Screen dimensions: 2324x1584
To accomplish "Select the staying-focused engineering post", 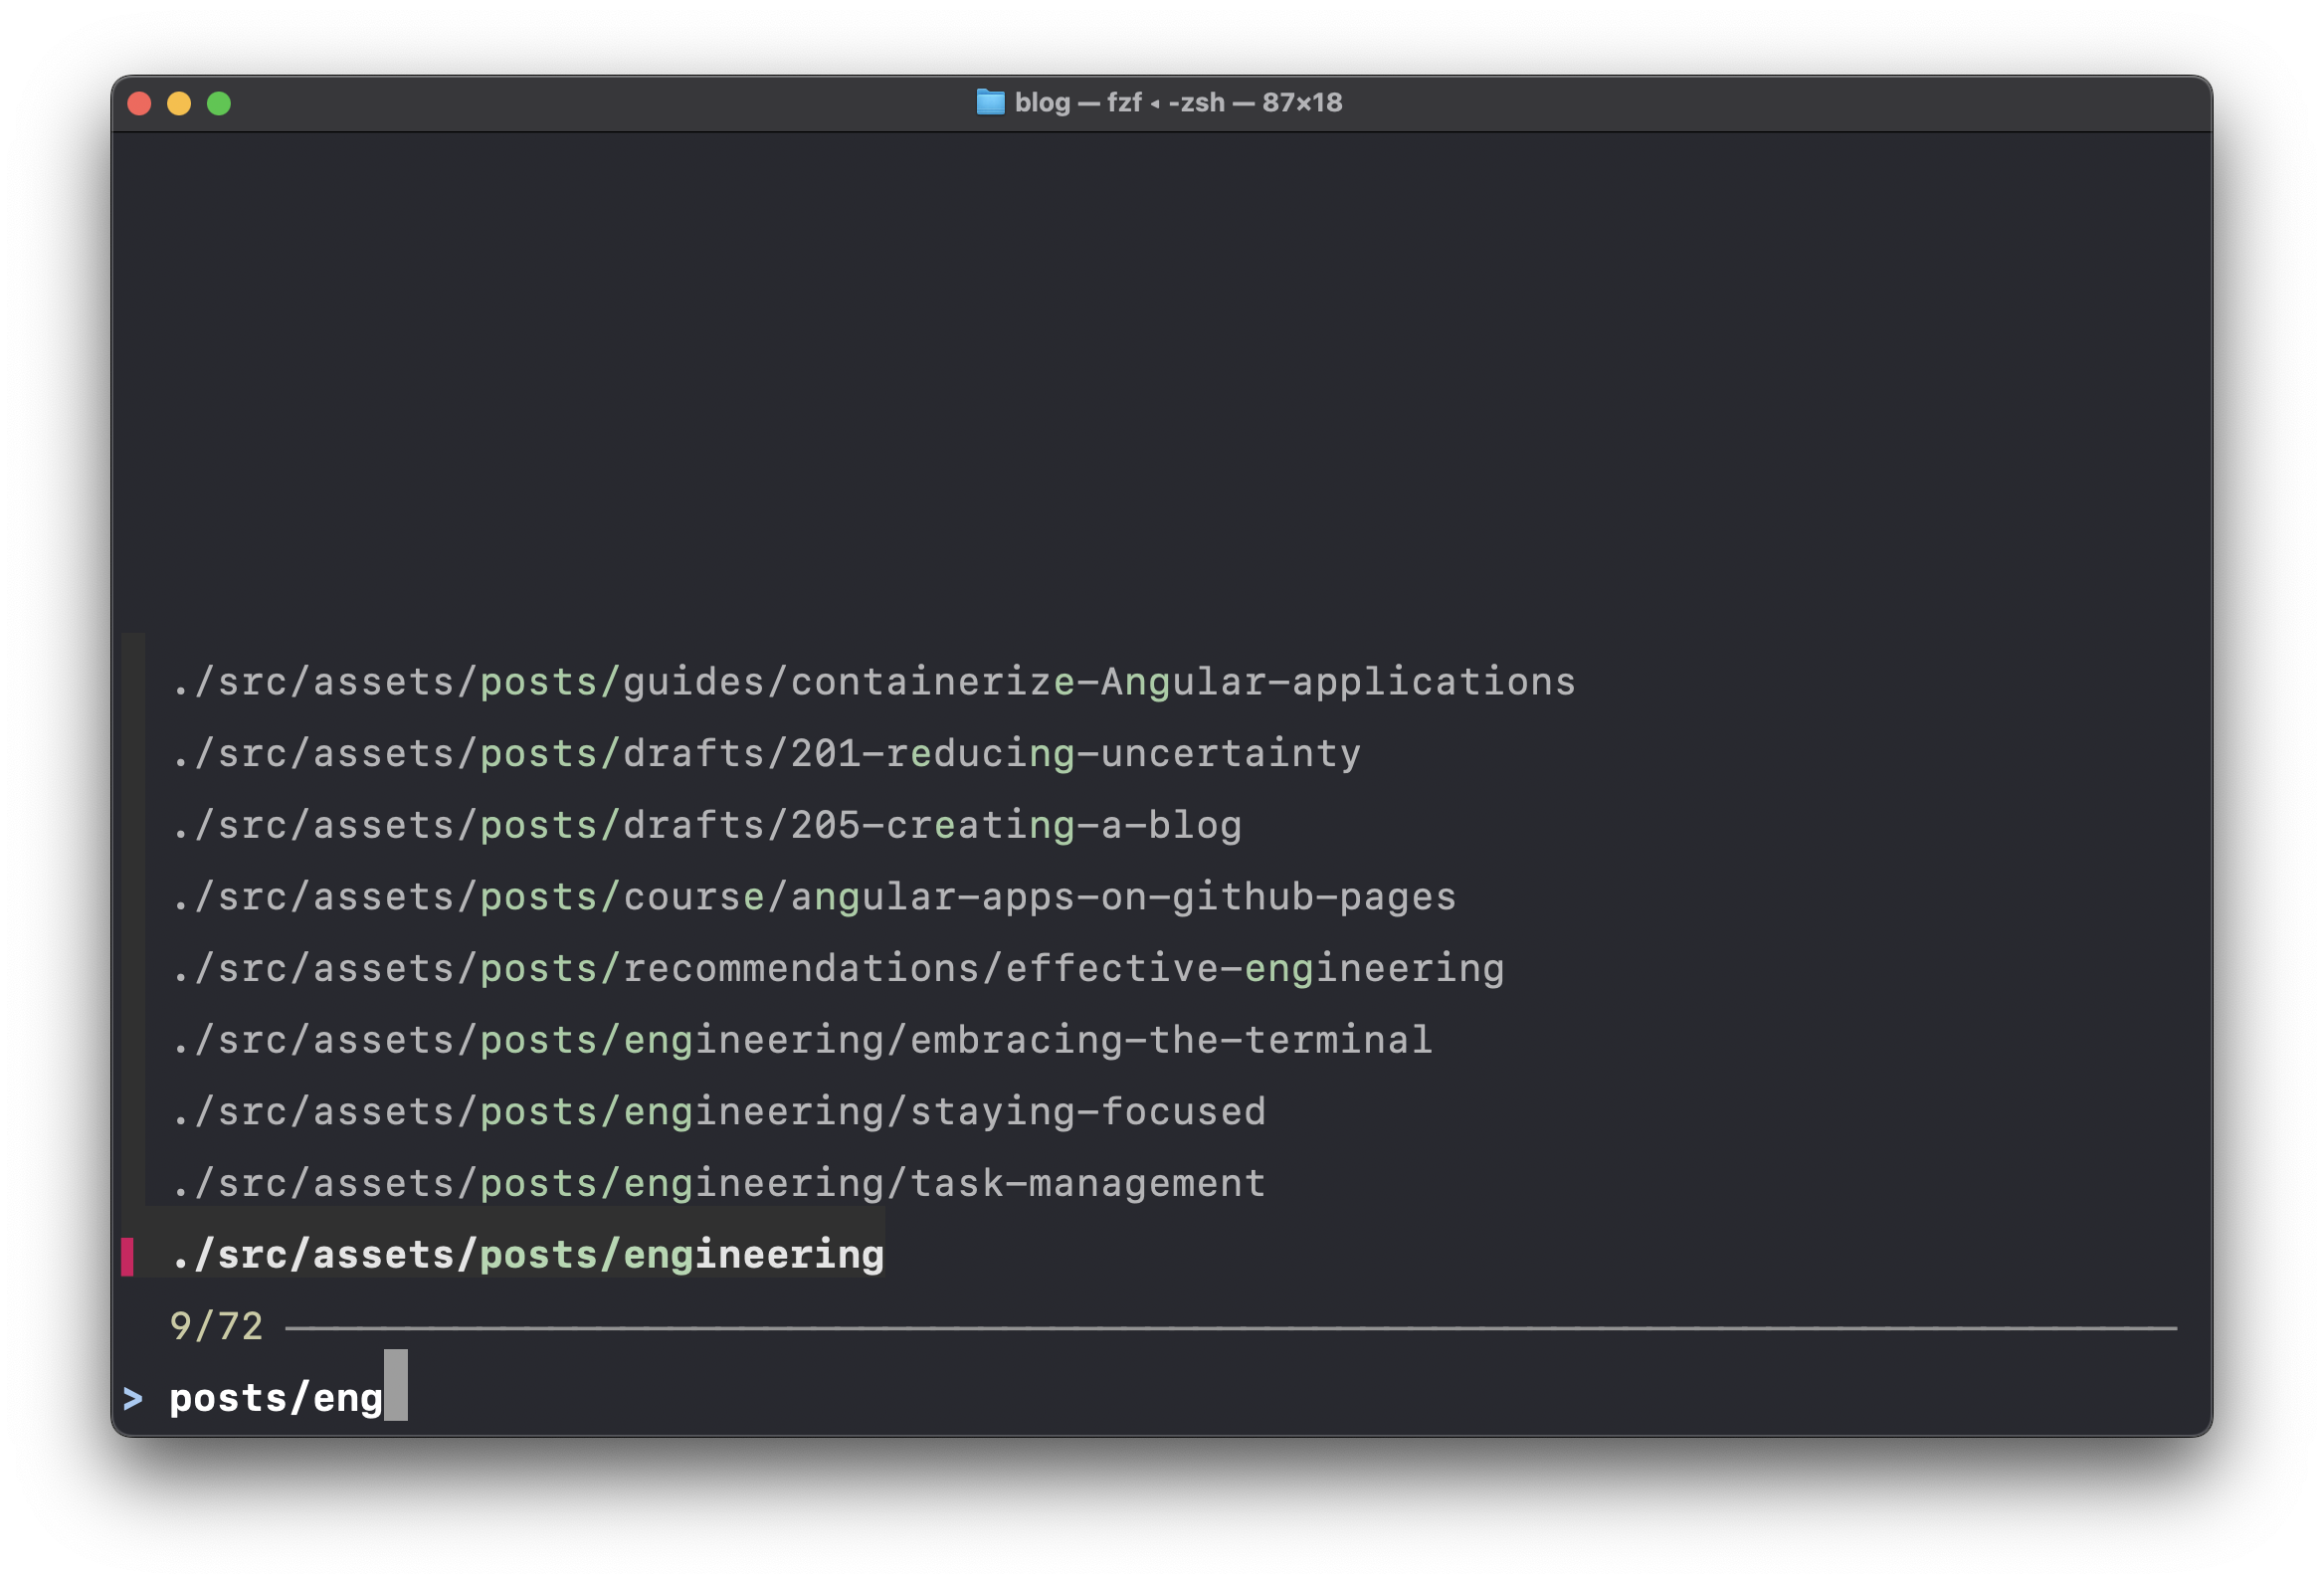I will point(718,1112).
